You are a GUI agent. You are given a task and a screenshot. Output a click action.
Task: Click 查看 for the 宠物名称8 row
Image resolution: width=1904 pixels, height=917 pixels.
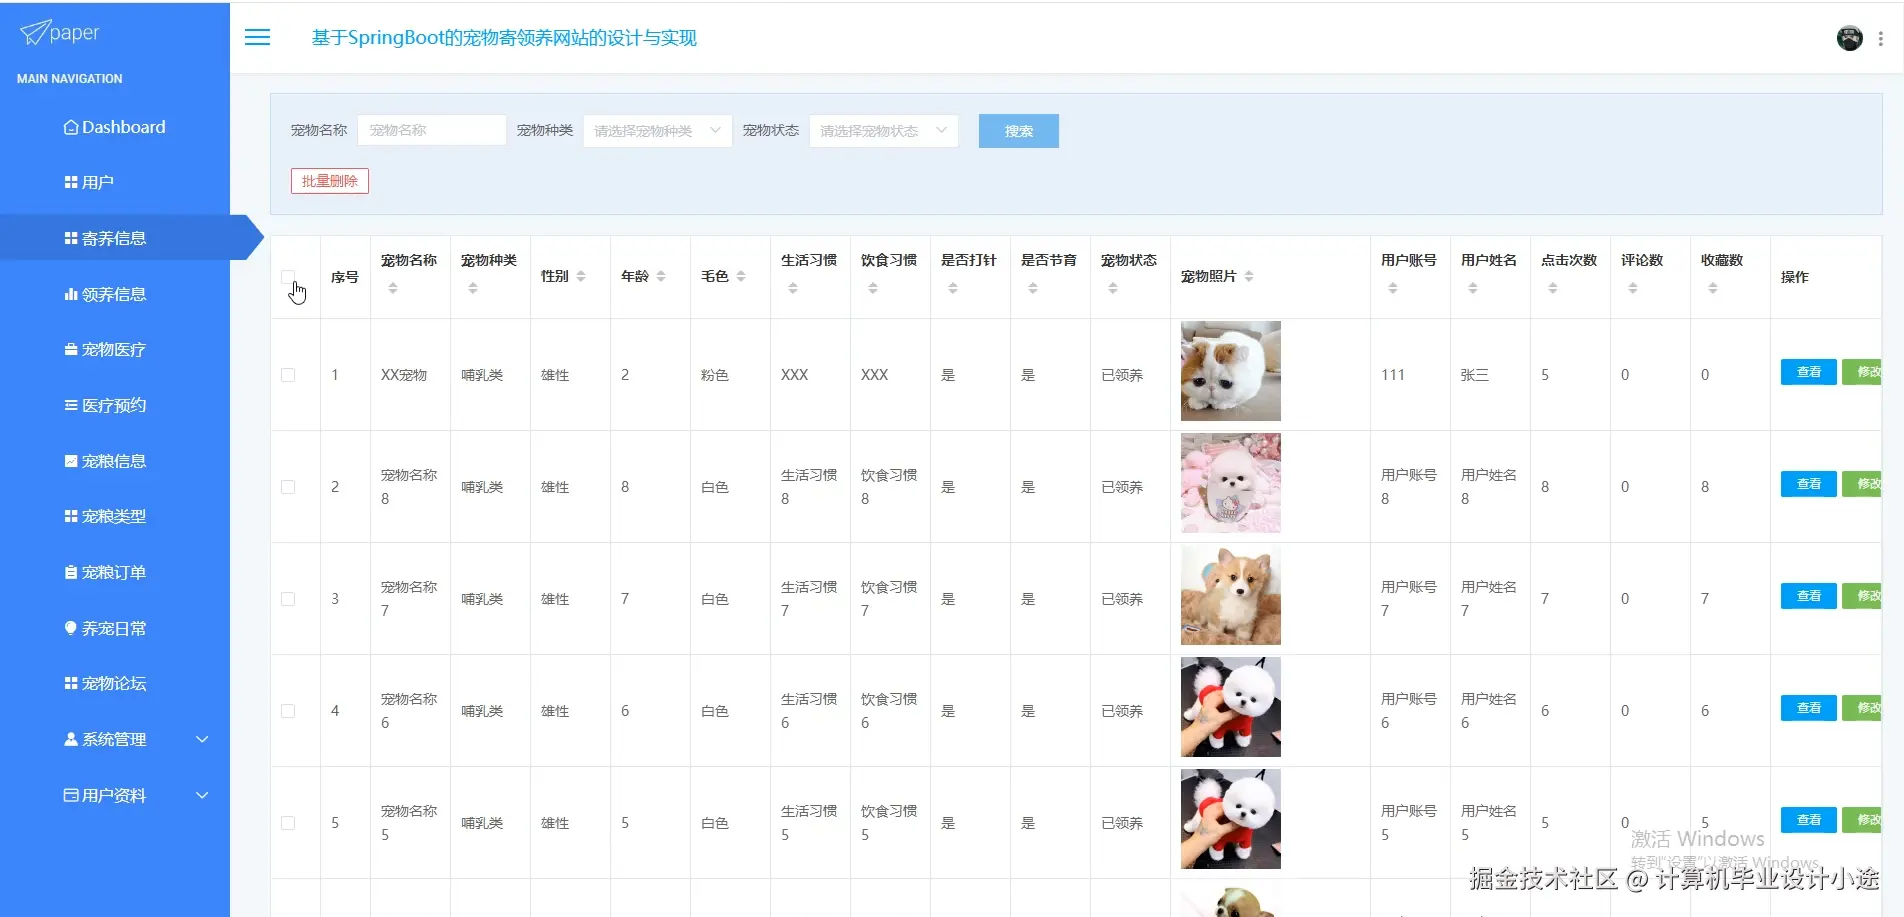tap(1808, 484)
